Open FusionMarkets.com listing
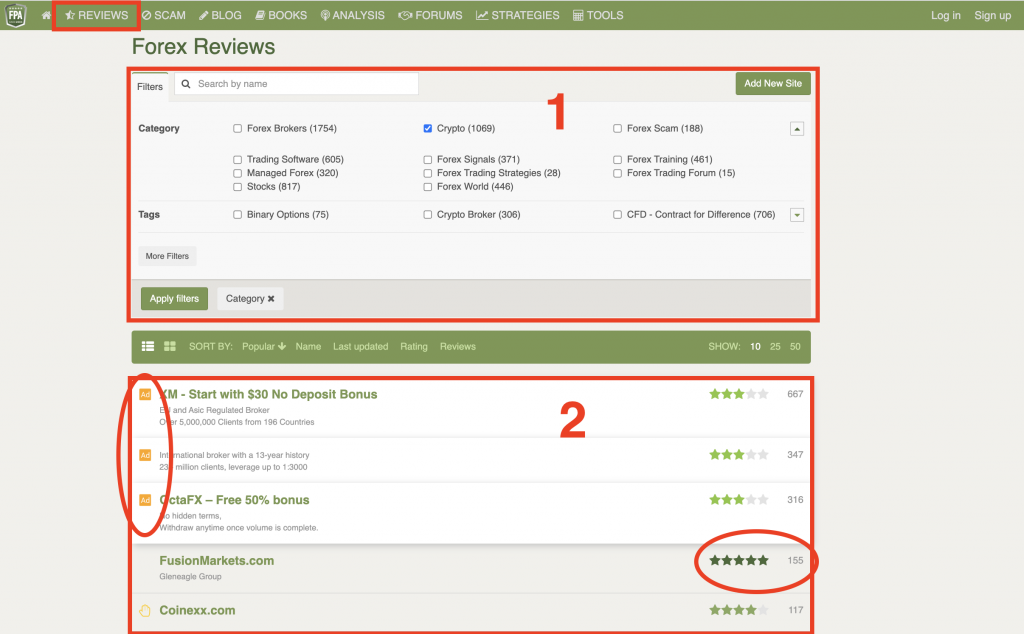 [x=217, y=561]
